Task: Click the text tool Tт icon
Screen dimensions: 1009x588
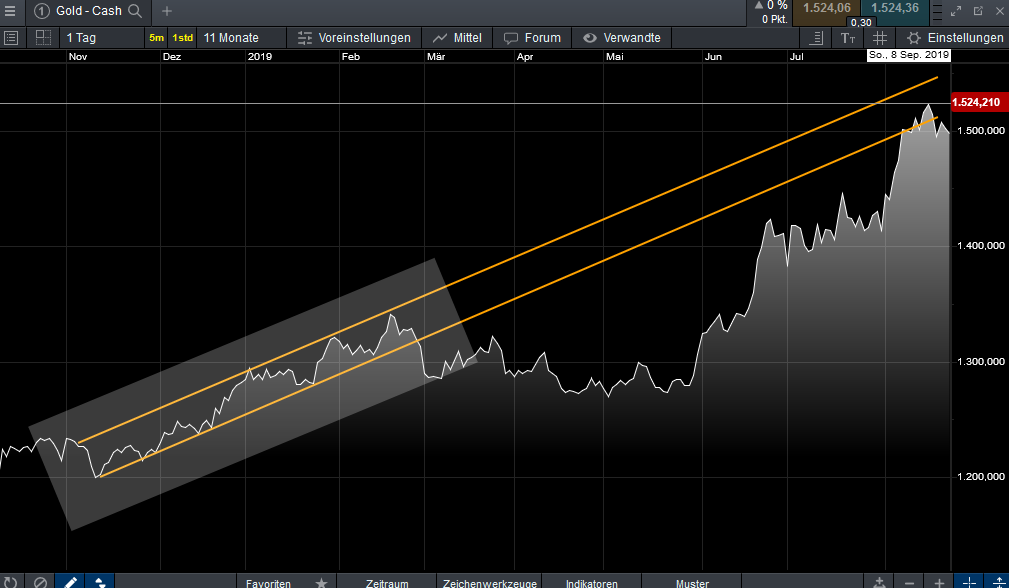Action: [x=848, y=38]
